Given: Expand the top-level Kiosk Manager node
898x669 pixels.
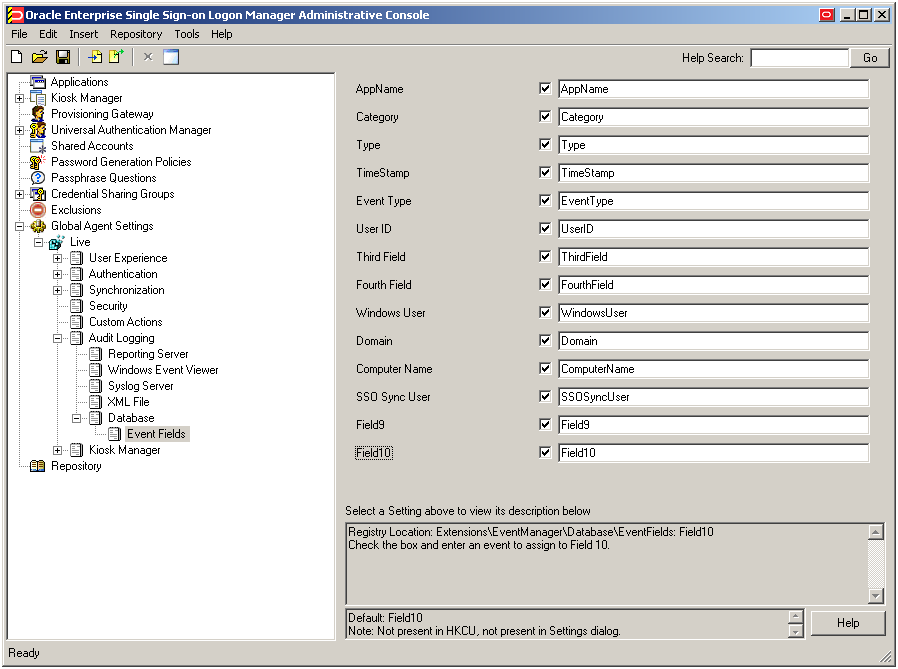Looking at the screenshot, I should tap(19, 99).
